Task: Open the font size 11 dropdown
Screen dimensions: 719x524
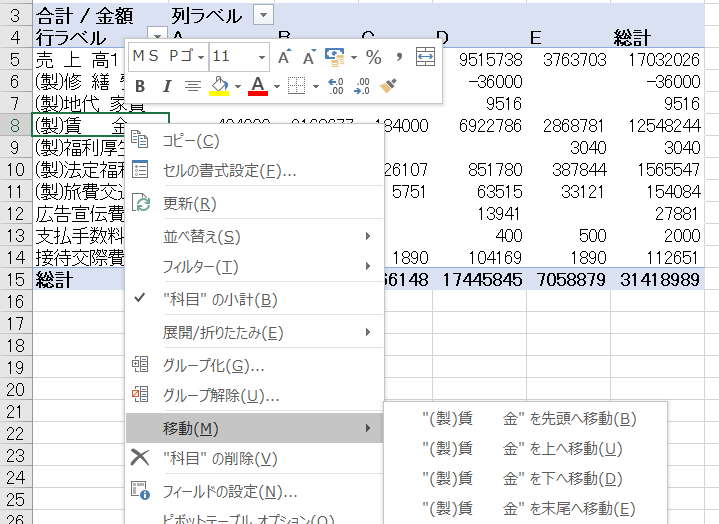Action: (262, 56)
